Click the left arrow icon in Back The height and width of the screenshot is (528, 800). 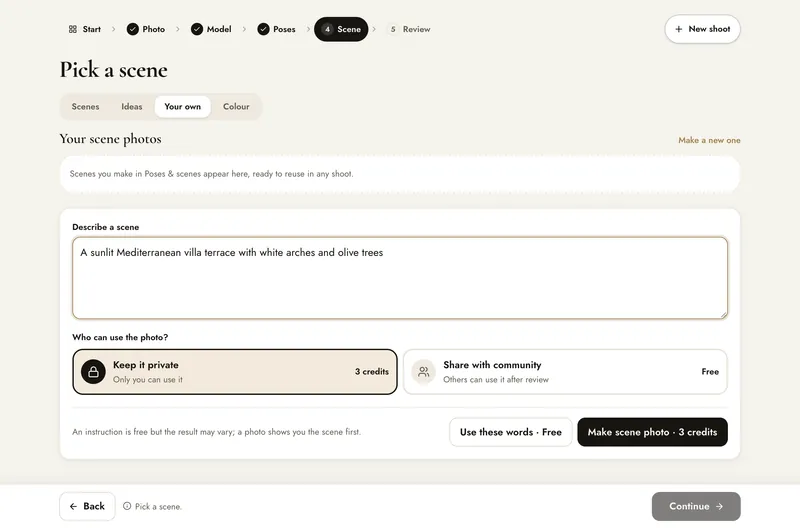(73, 506)
